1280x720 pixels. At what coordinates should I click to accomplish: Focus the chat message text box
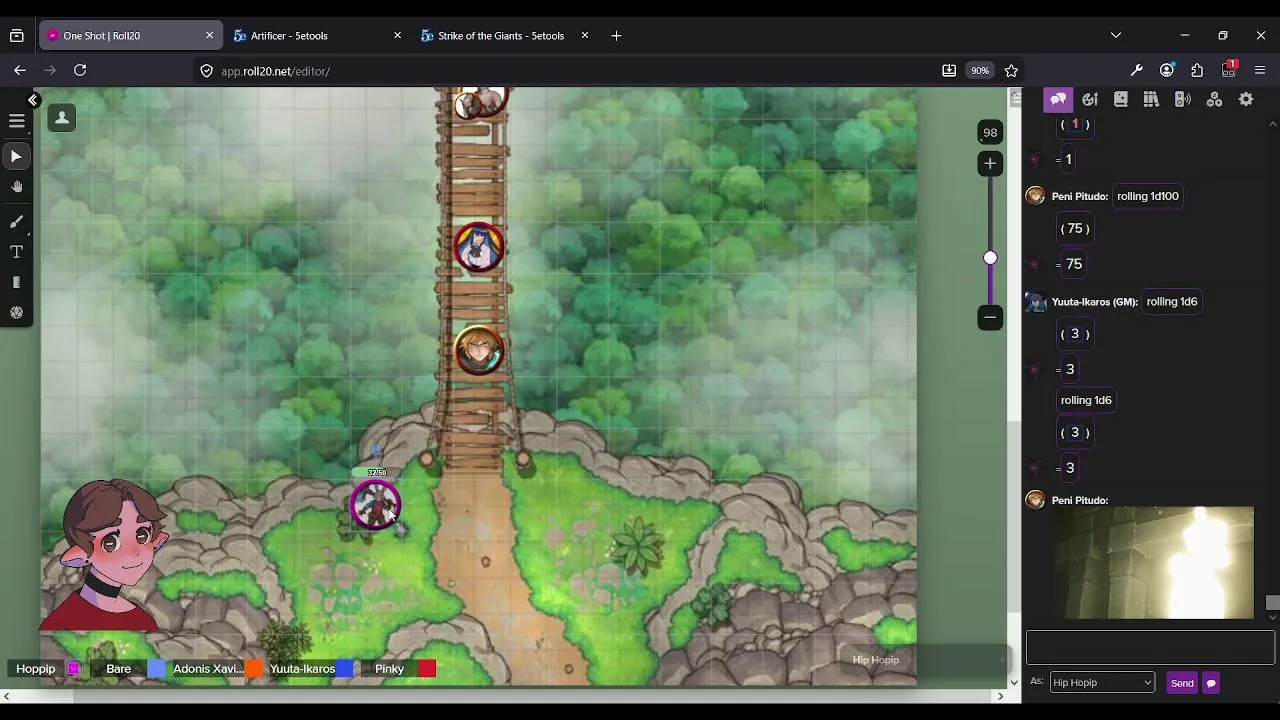click(x=1150, y=647)
